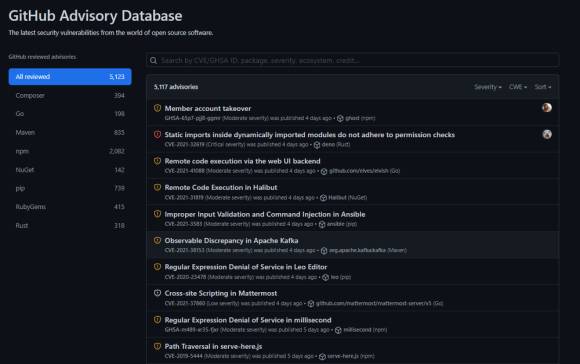Image resolution: width=580 pixels, height=364 pixels.
Task: Open Cross-site Scripting in Mattermost advisory
Action: 220,293
